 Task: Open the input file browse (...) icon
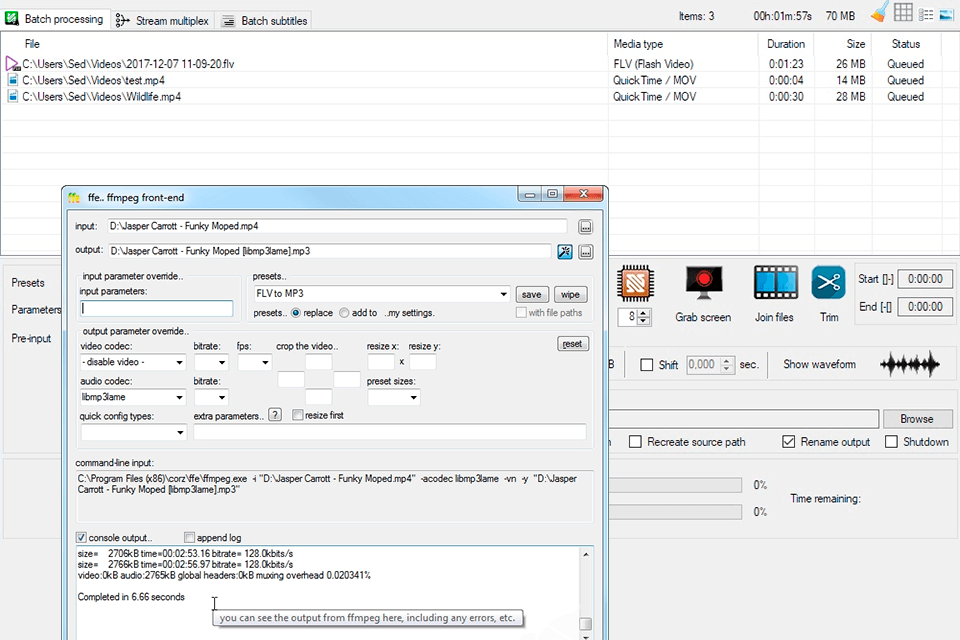click(x=586, y=226)
